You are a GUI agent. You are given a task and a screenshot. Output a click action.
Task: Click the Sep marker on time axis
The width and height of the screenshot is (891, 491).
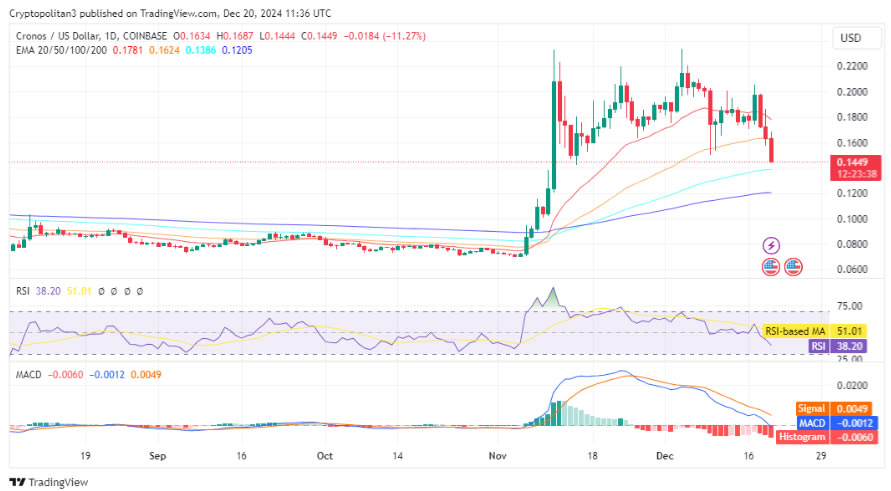coord(155,454)
